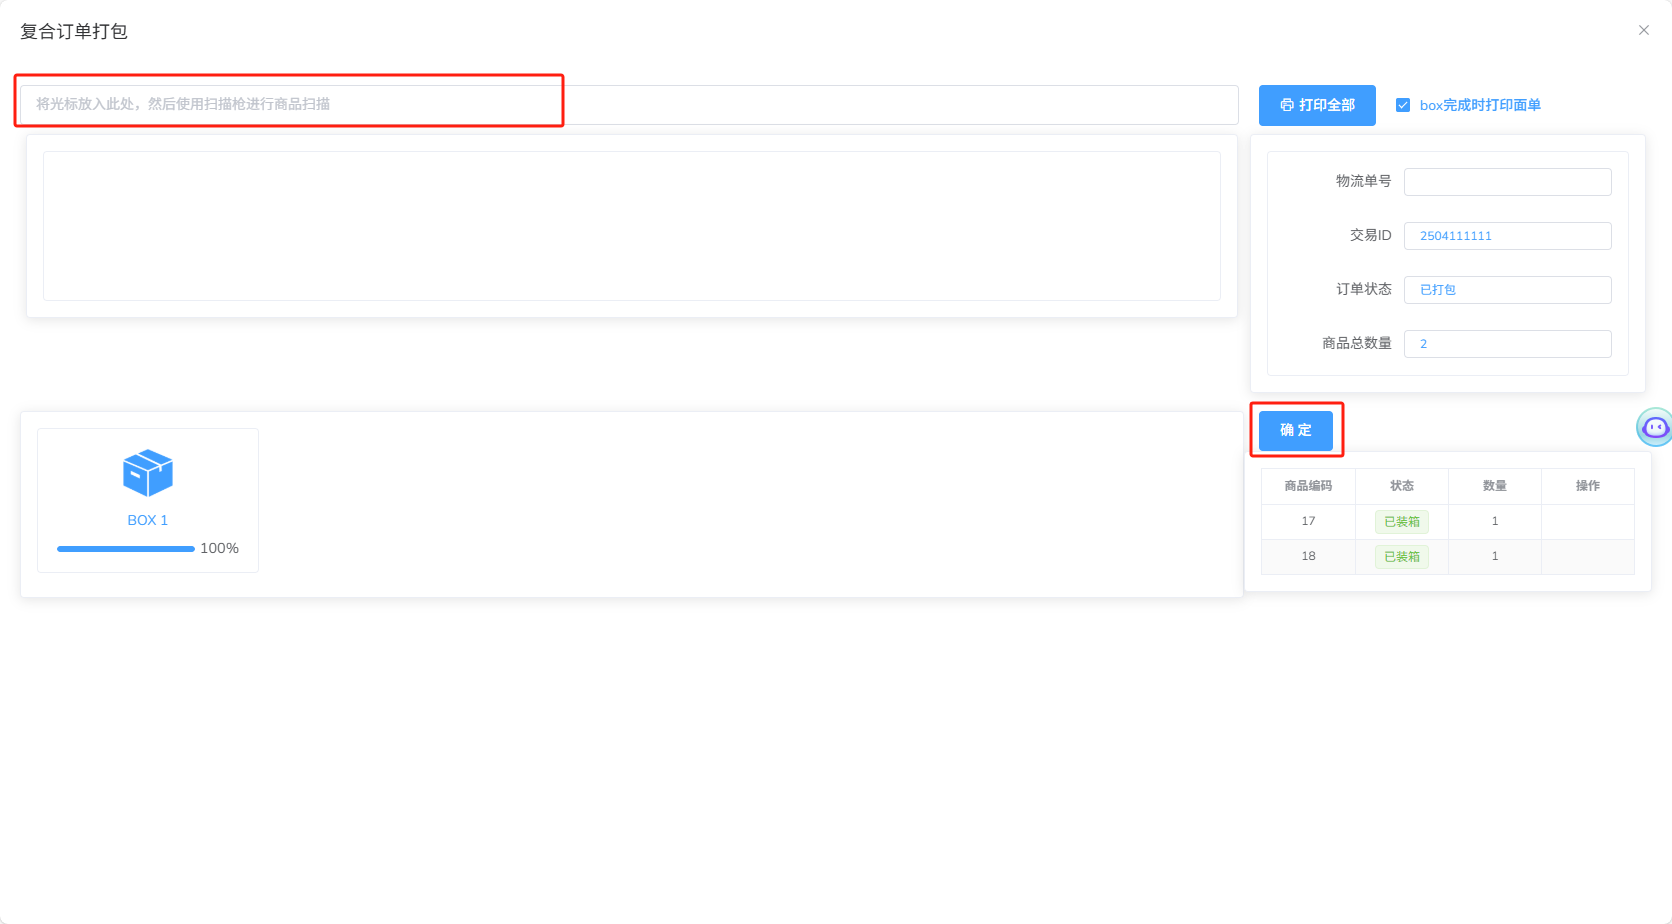The height and width of the screenshot is (924, 1672).
Task: Click the blue BOX 1 package icon
Action: point(148,473)
